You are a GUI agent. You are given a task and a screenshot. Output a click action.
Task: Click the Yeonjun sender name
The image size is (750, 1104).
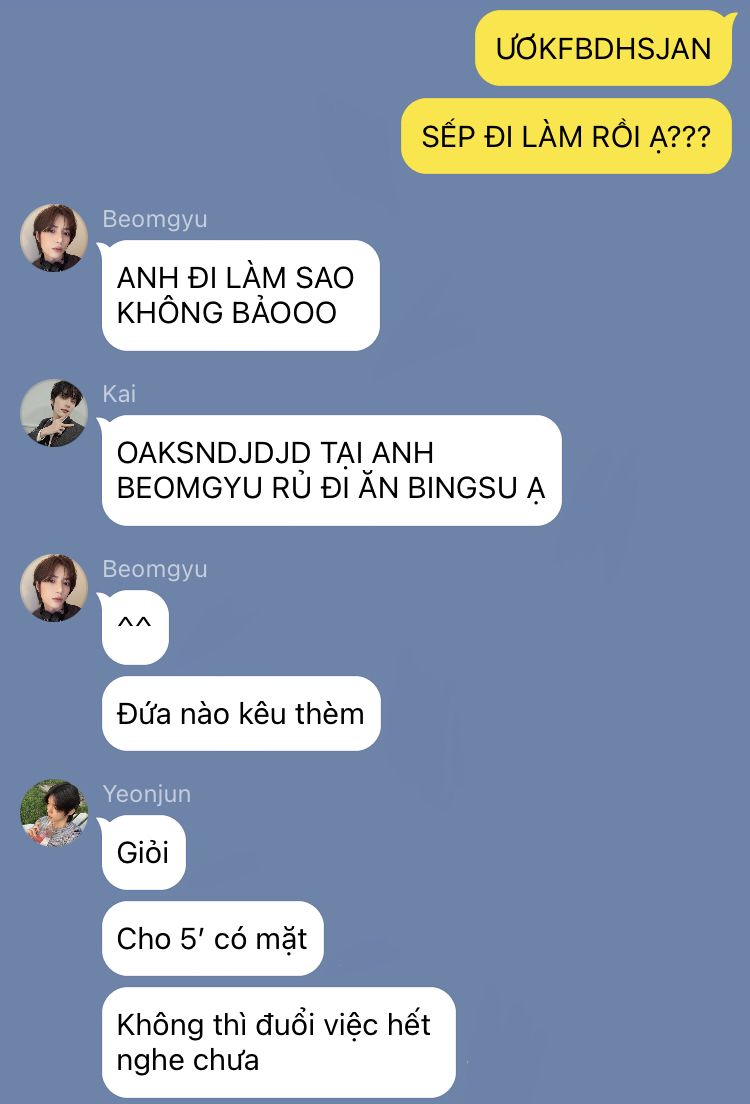(146, 794)
